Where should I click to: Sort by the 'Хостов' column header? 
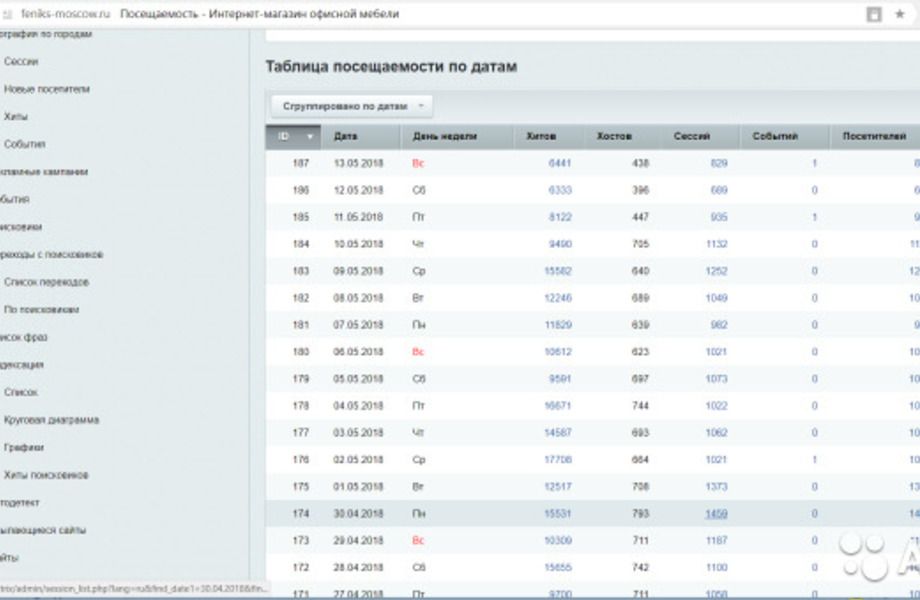point(614,136)
